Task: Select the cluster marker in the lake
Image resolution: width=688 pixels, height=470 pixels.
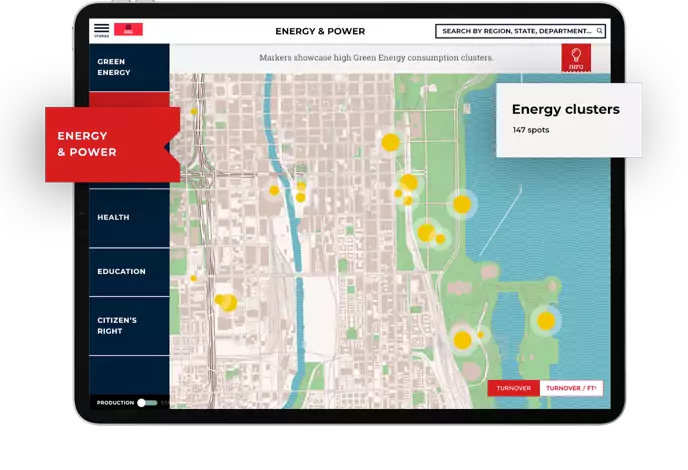Action: pos(462,204)
